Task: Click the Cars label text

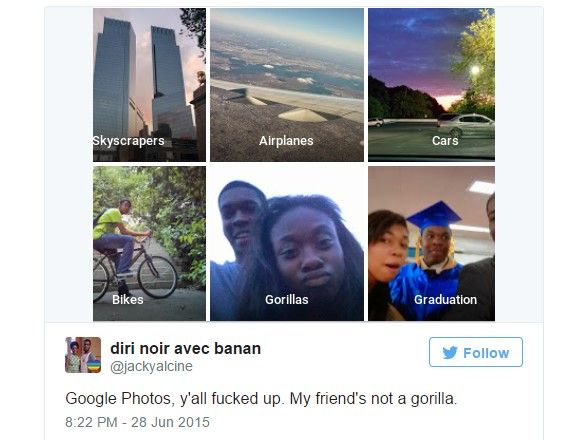Action: [445, 141]
